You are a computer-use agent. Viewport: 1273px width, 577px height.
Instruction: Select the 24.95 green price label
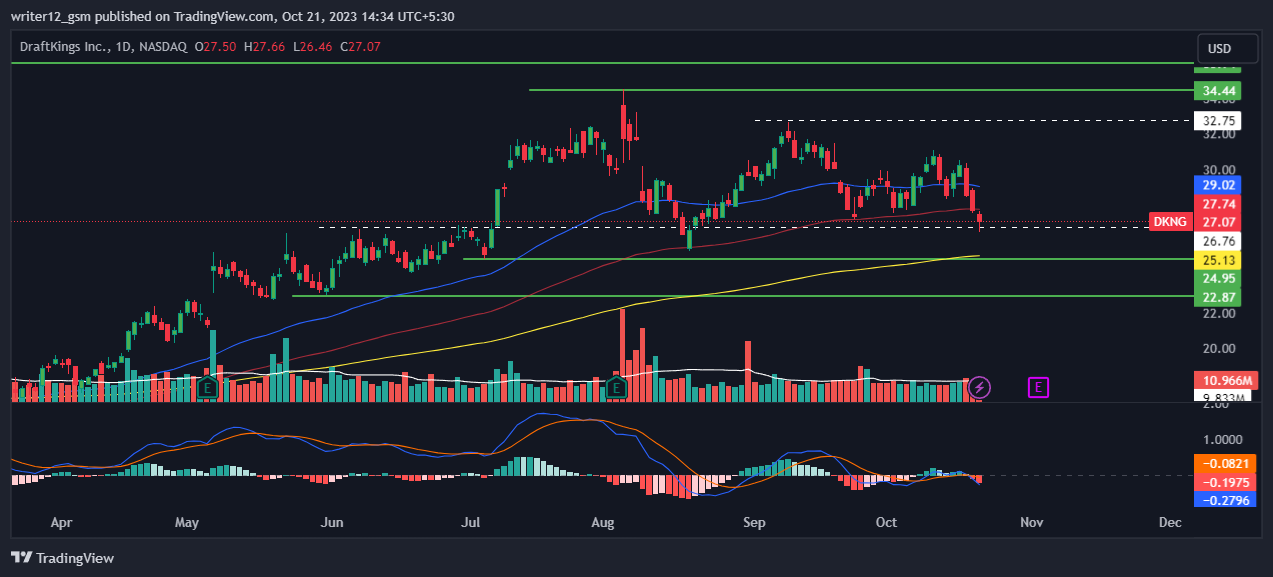tap(1217, 278)
